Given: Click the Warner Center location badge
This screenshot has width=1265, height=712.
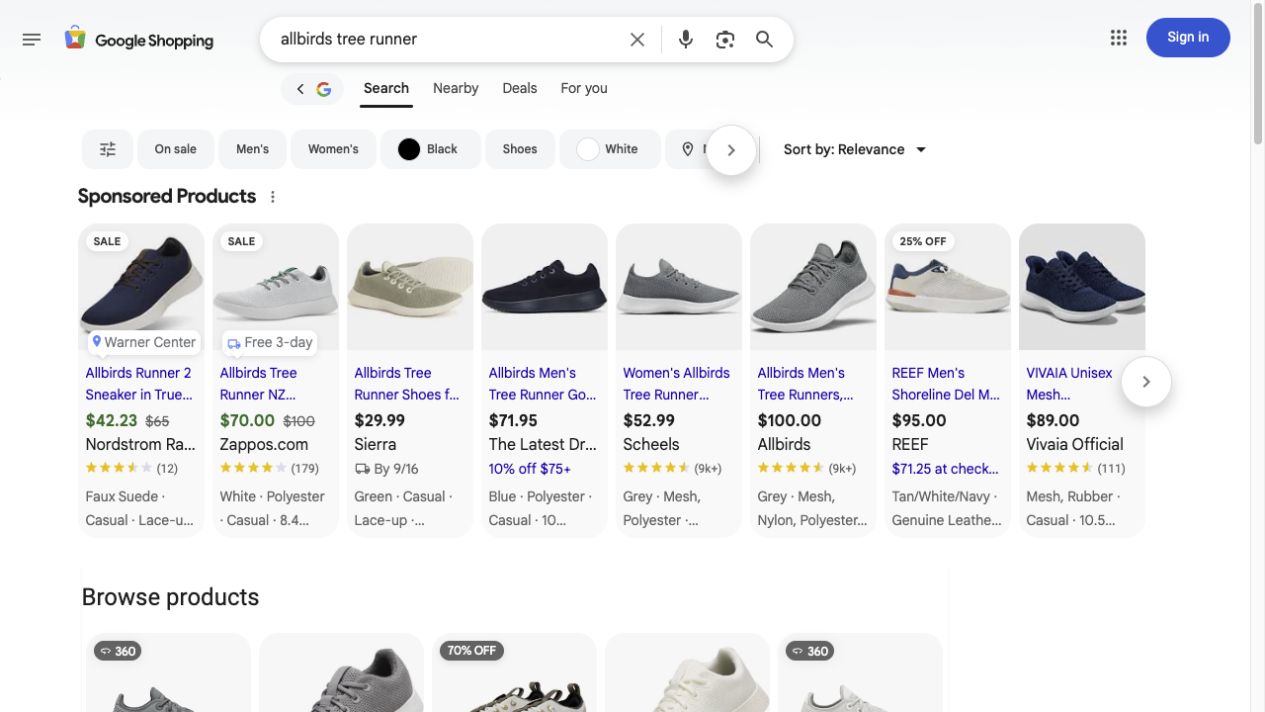Looking at the screenshot, I should coord(144,342).
